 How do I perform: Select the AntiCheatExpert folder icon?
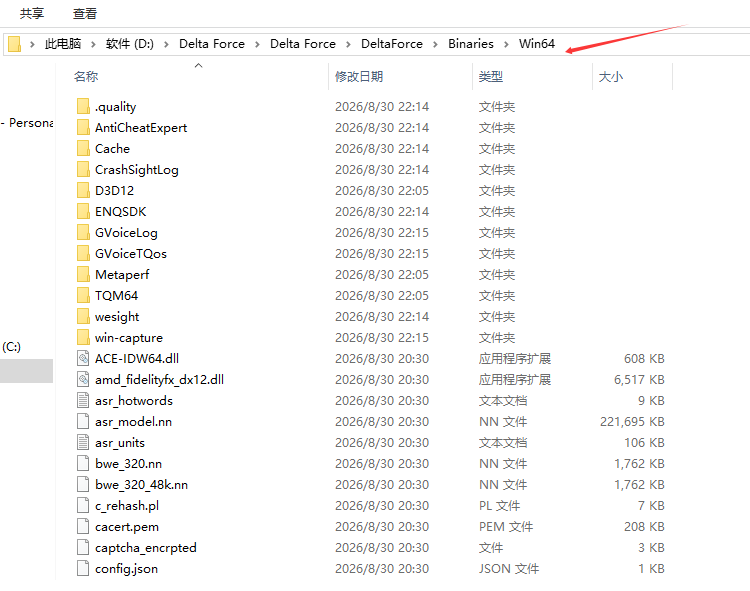point(83,127)
